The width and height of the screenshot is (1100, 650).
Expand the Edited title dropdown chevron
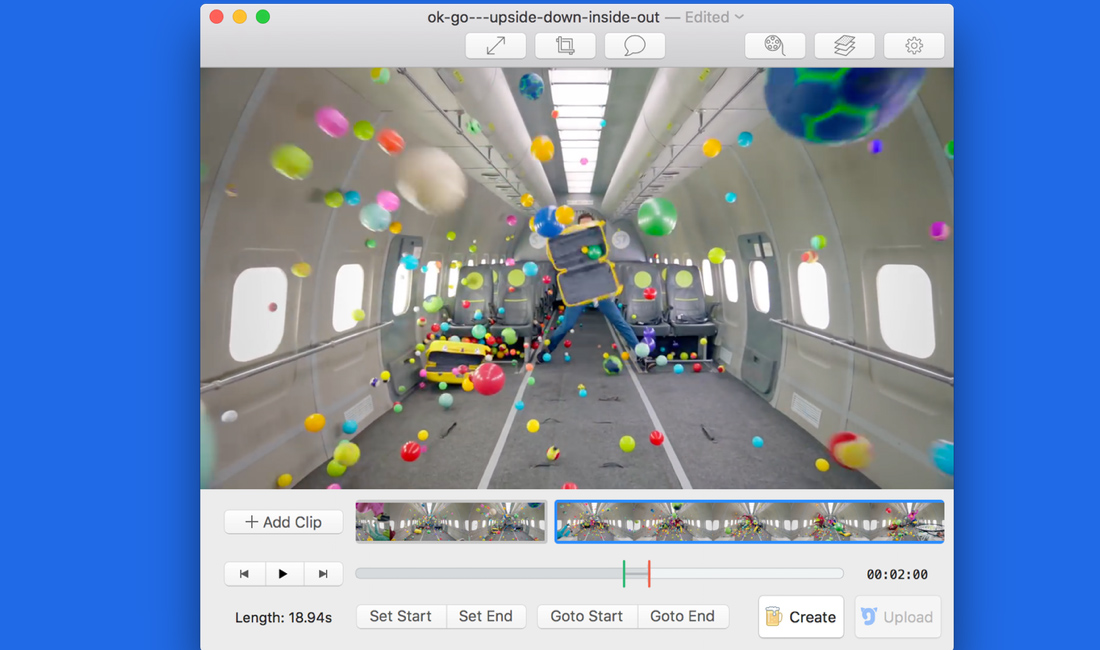click(x=739, y=17)
